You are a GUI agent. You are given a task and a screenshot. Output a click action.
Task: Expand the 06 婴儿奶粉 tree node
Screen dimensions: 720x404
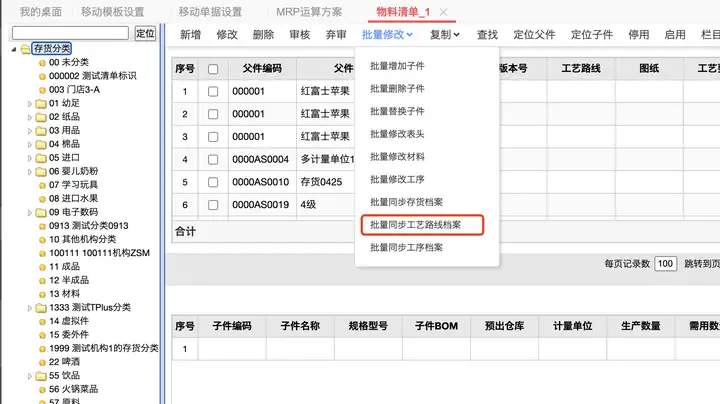coord(30,172)
